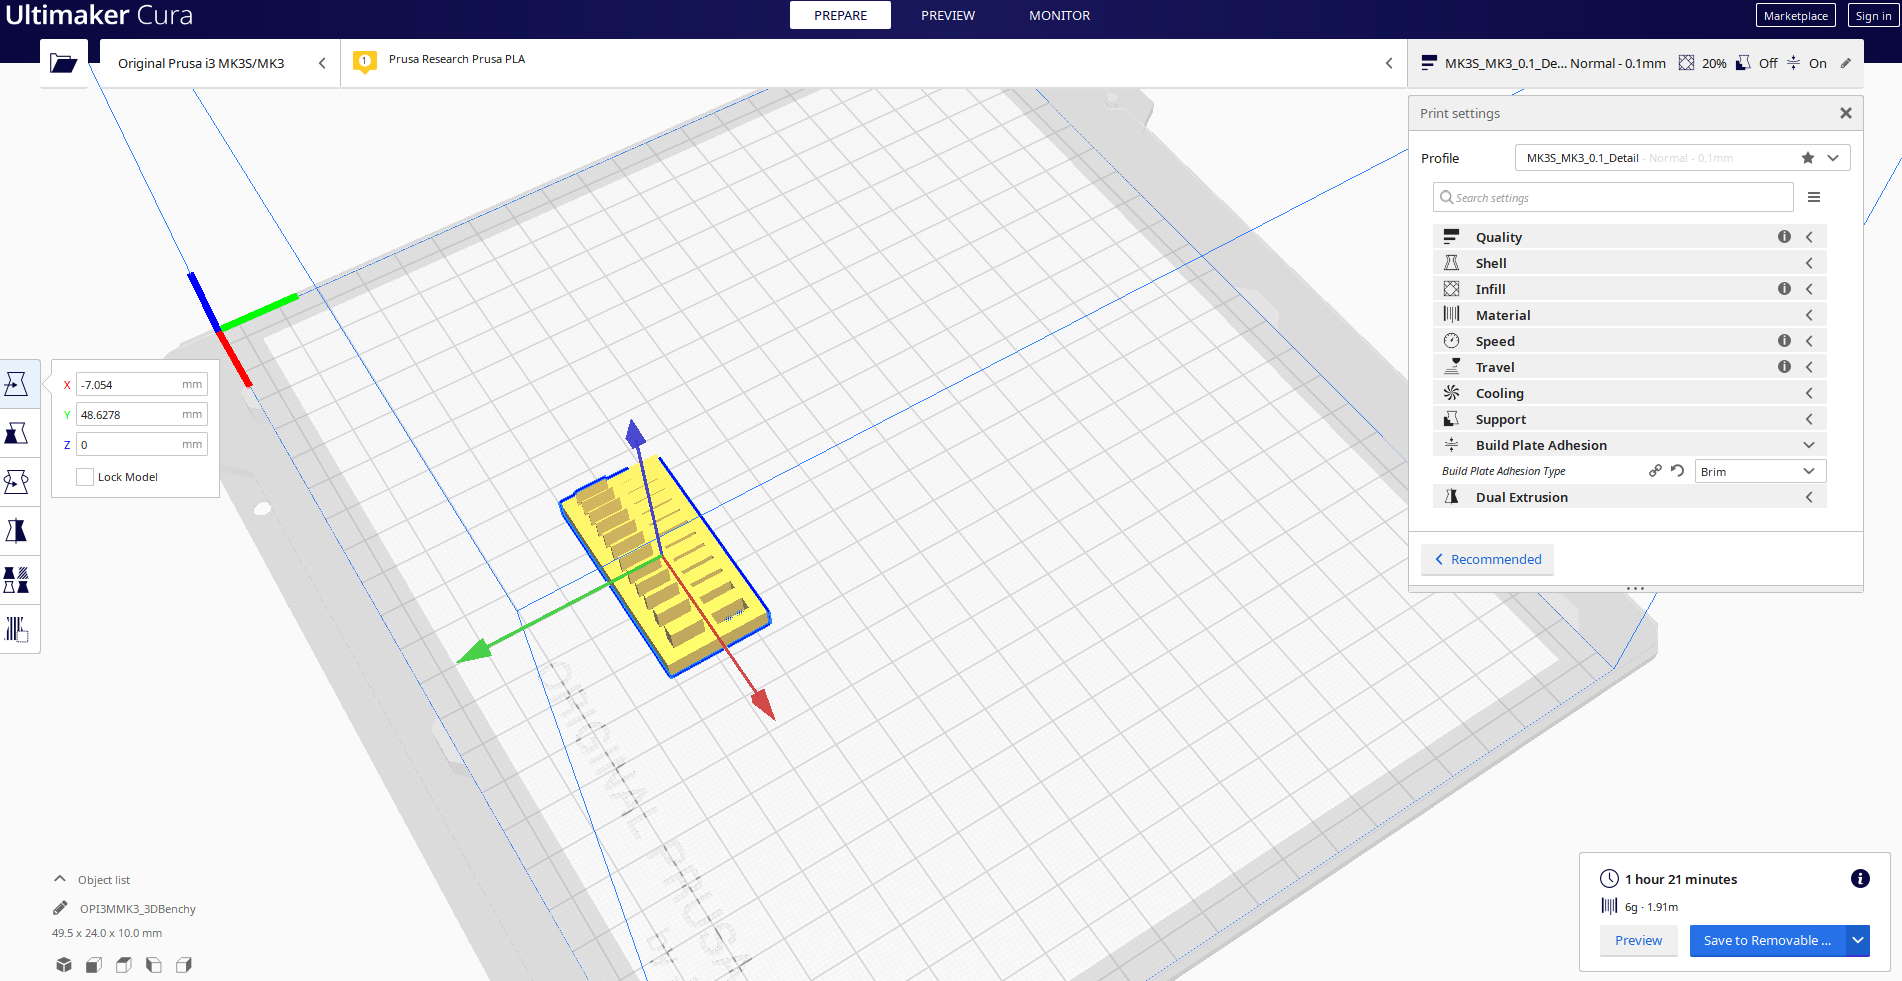Screen dimensions: 1902x981
Task: Open file using folder icon
Action: pos(64,63)
